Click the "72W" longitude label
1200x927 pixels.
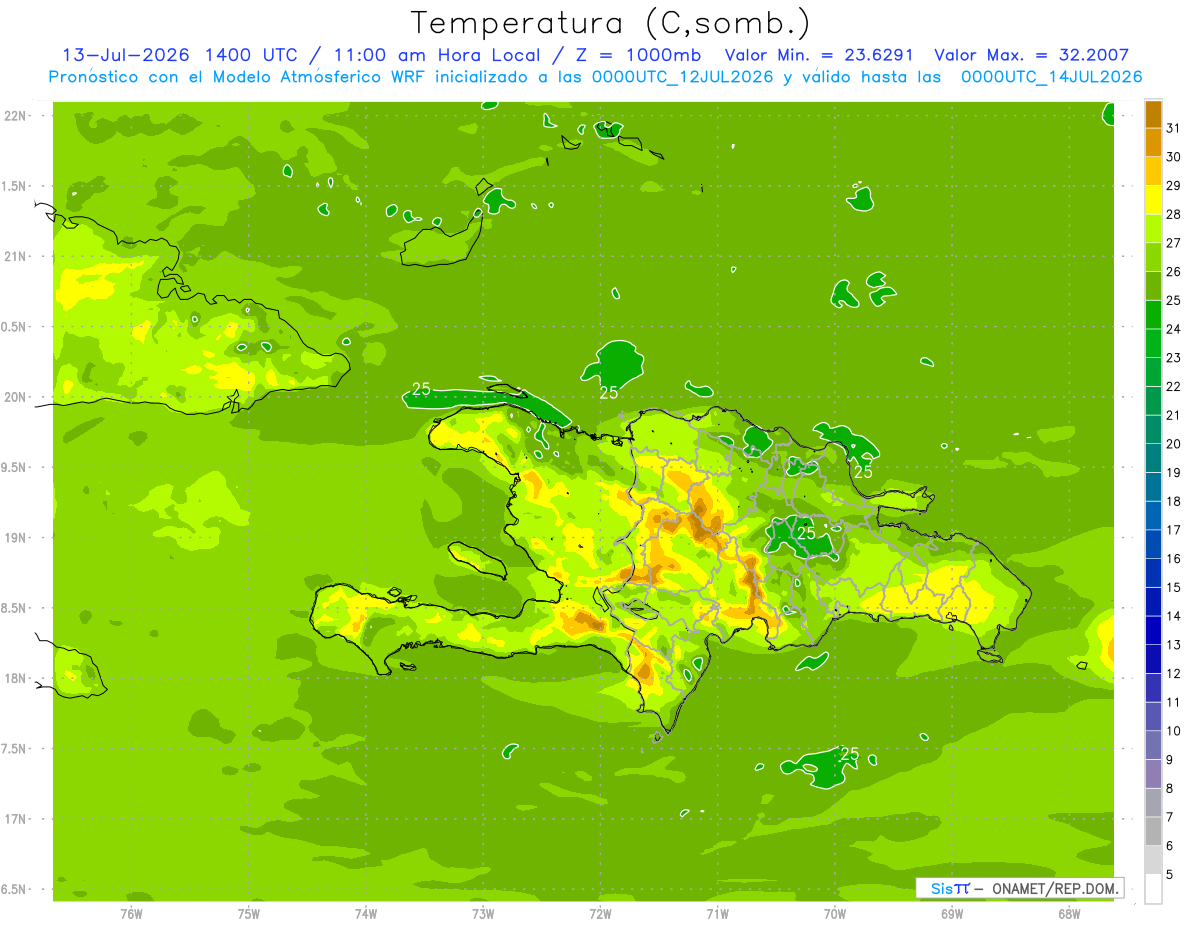600,913
